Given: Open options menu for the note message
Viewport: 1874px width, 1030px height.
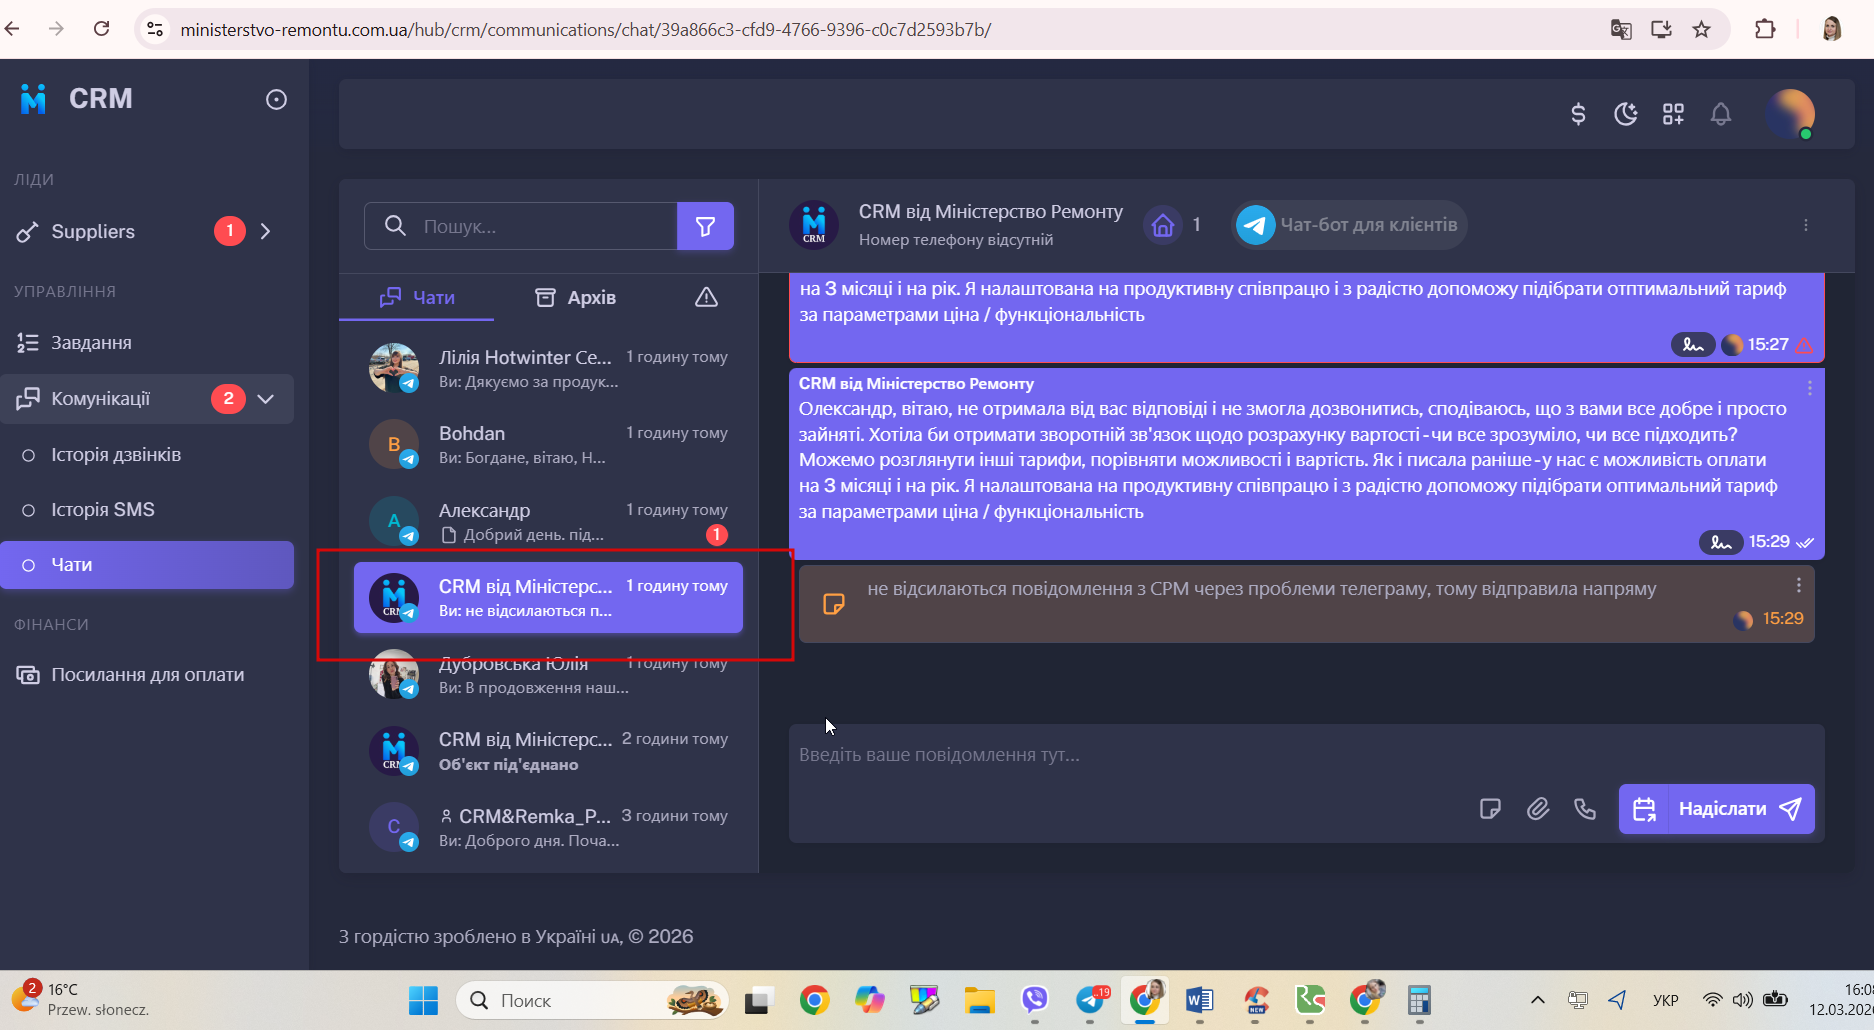Looking at the screenshot, I should click(1799, 585).
